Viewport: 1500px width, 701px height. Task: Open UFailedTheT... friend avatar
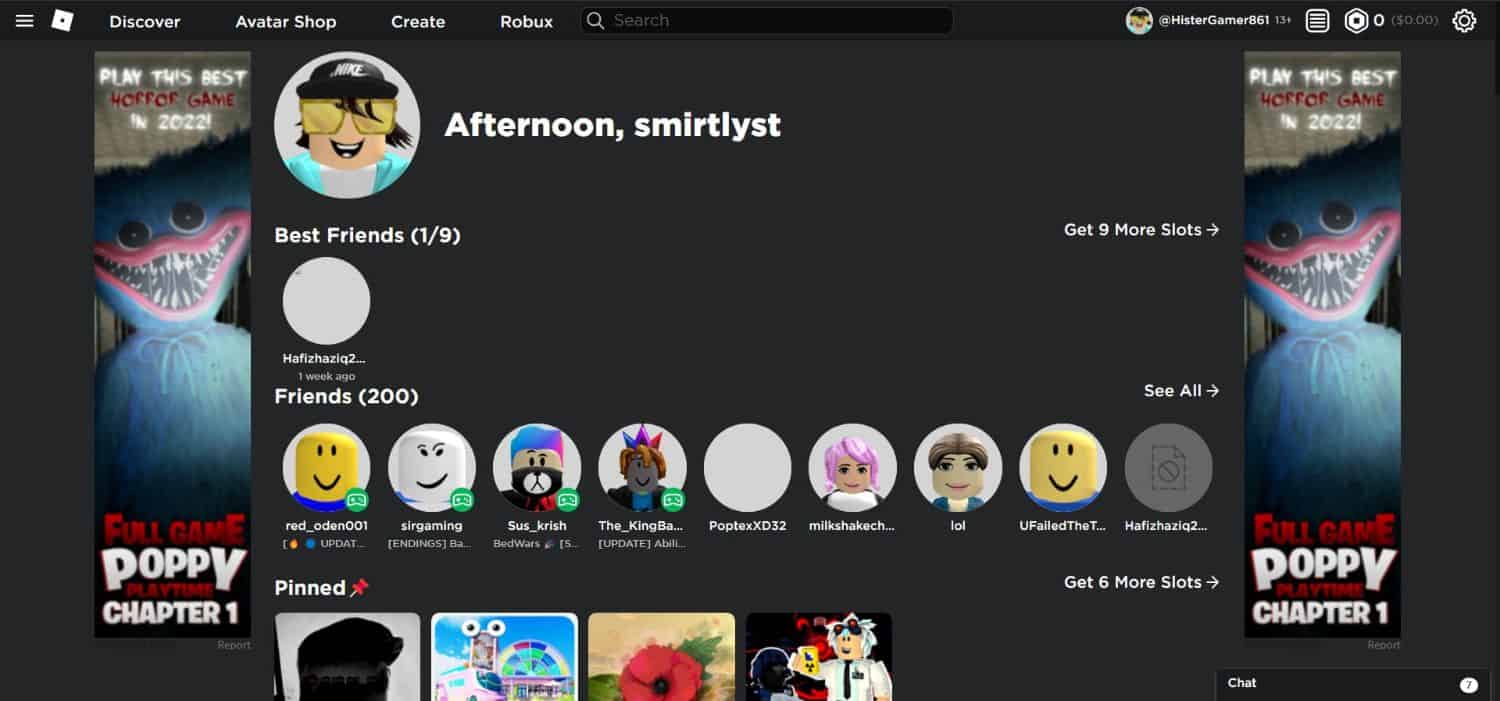tap(1063, 468)
